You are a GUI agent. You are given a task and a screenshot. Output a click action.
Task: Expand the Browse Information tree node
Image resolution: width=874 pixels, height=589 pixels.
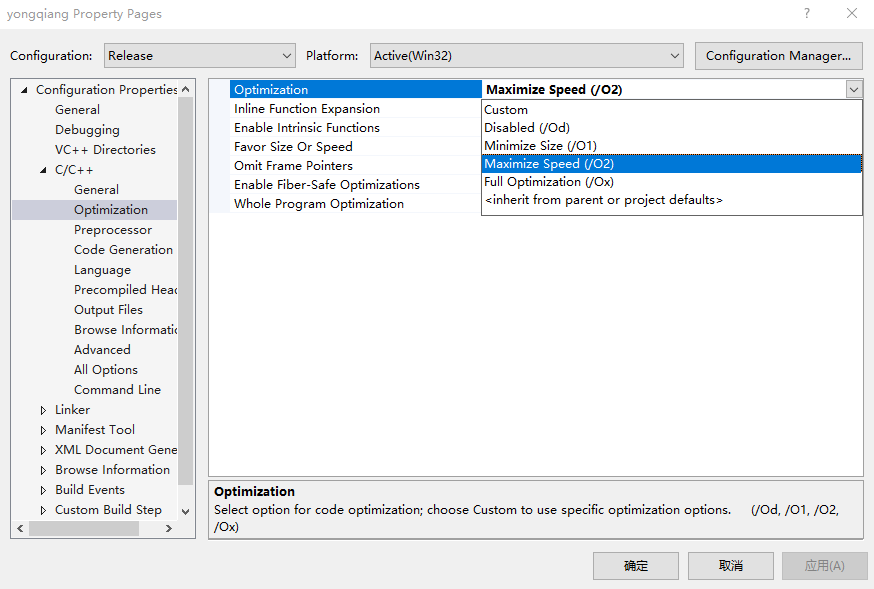tap(43, 470)
